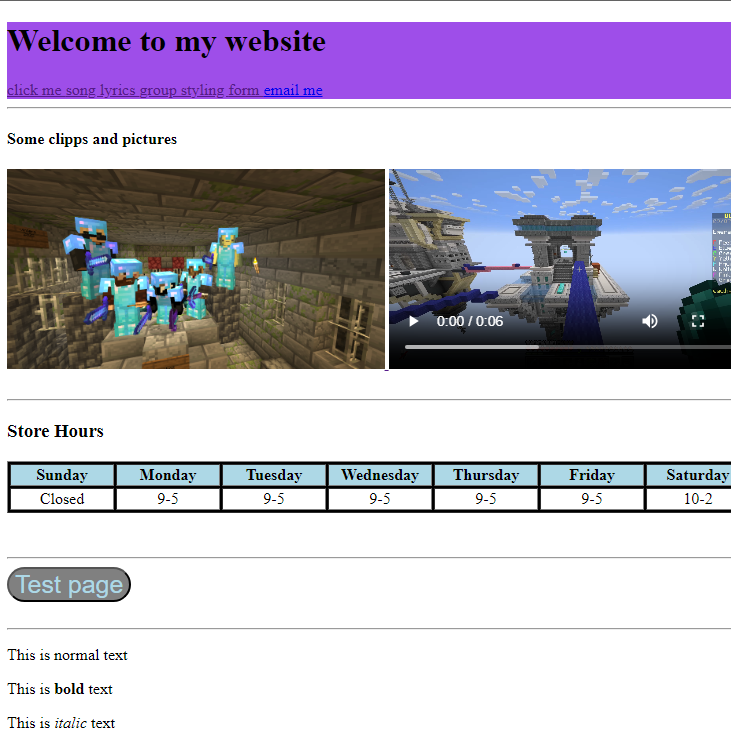Click the 'Some clipps and pictures' heading

[92, 139]
